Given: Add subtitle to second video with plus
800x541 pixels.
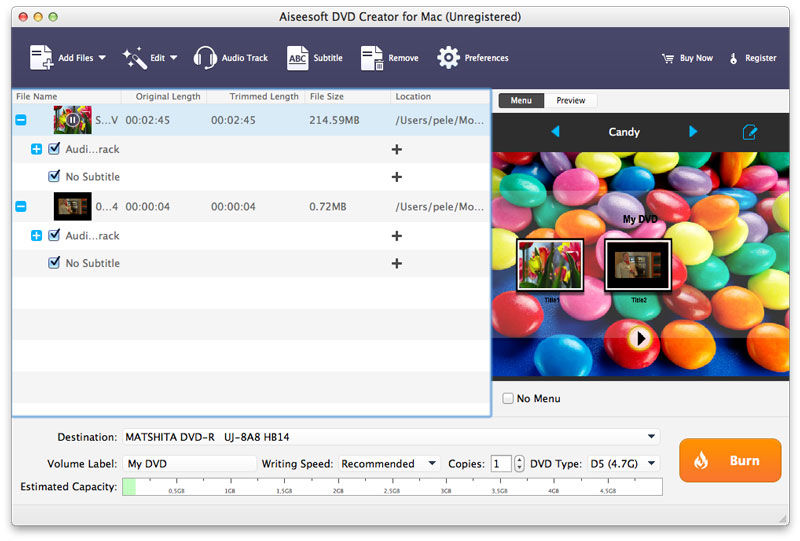Looking at the screenshot, I should (x=396, y=263).
